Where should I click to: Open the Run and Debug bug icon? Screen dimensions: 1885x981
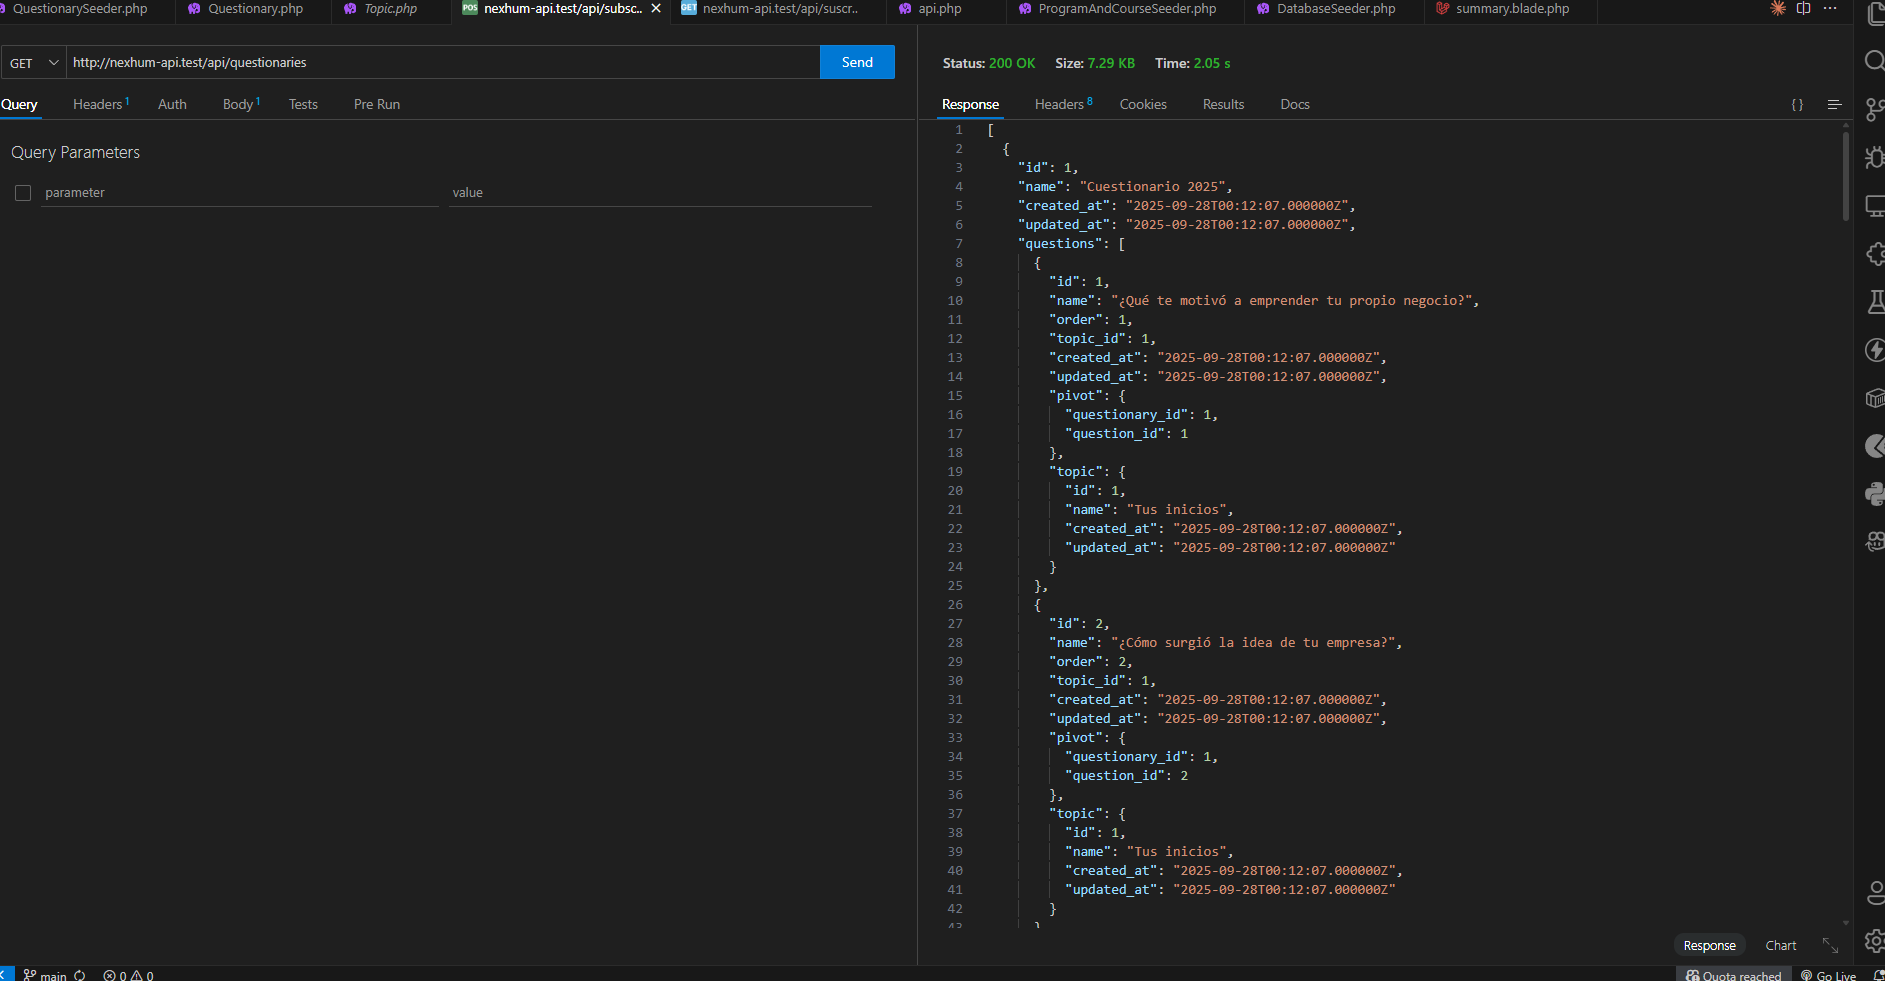pyautogui.click(x=1874, y=157)
